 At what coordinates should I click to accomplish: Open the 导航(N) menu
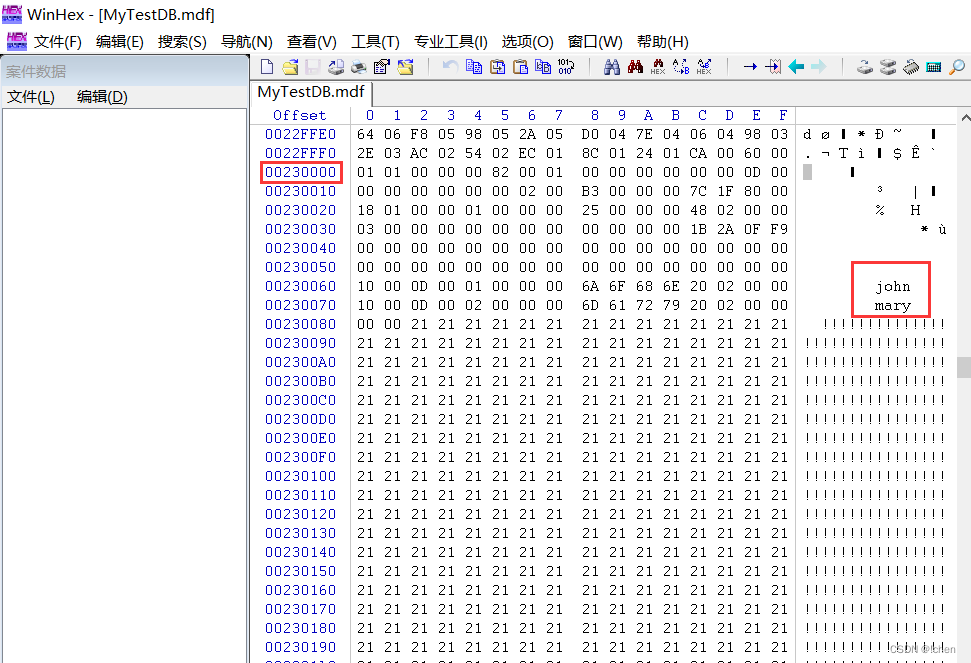tap(246, 41)
